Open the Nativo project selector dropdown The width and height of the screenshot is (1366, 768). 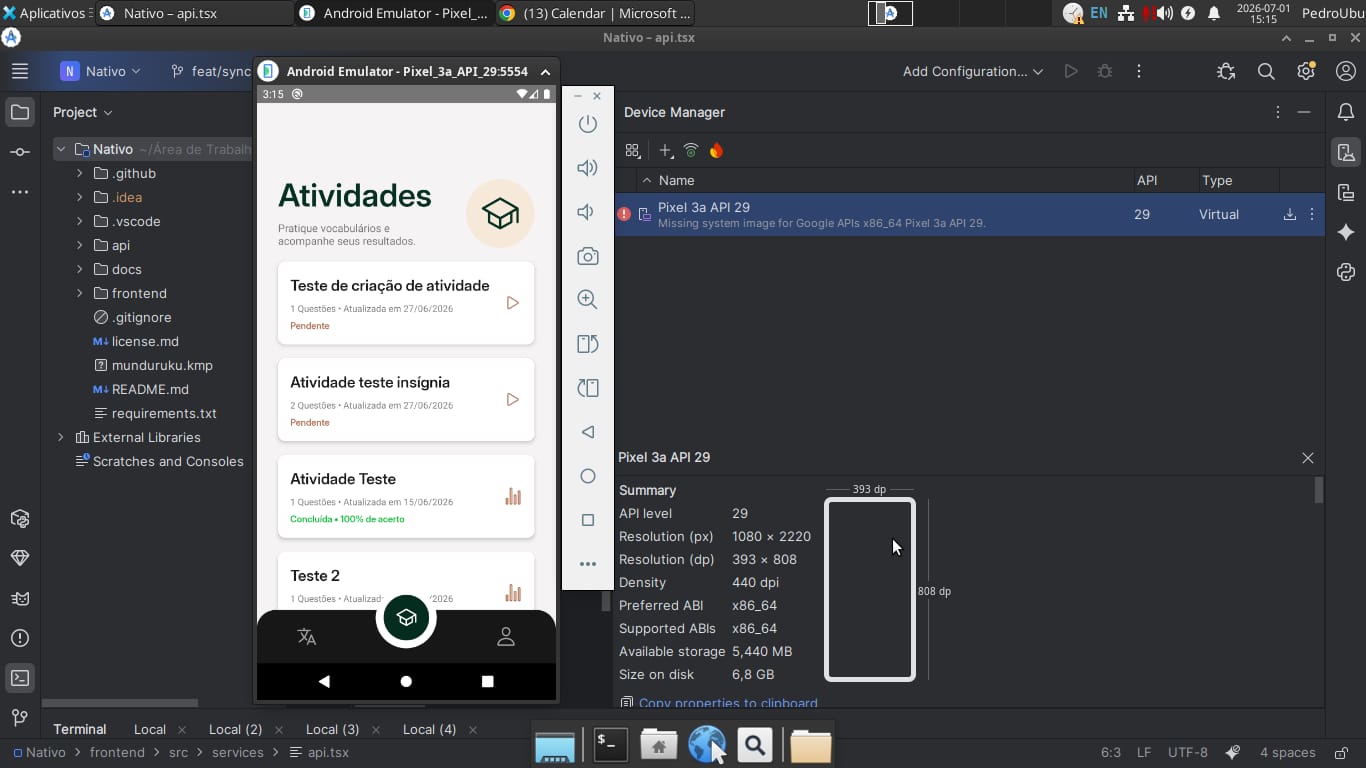click(101, 71)
